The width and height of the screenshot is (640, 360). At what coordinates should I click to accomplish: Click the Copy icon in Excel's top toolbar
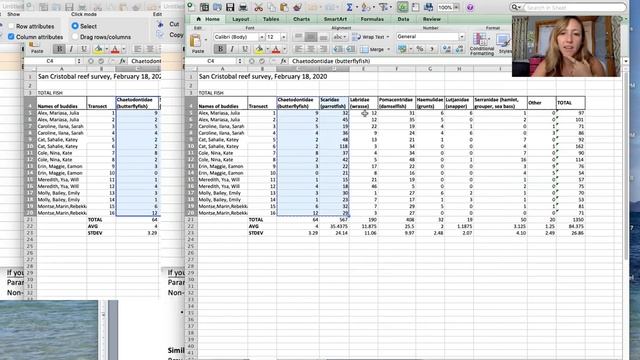click(271, 7)
